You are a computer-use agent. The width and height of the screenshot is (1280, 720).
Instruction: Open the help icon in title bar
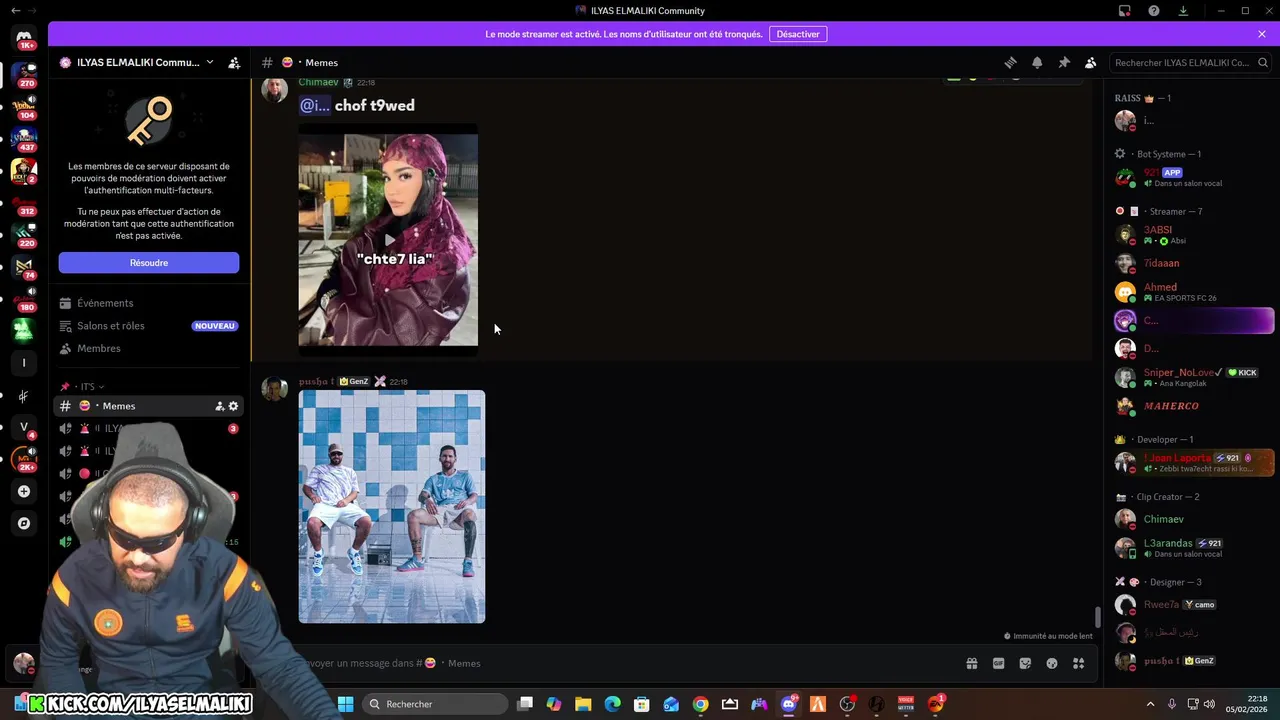coord(1154,11)
